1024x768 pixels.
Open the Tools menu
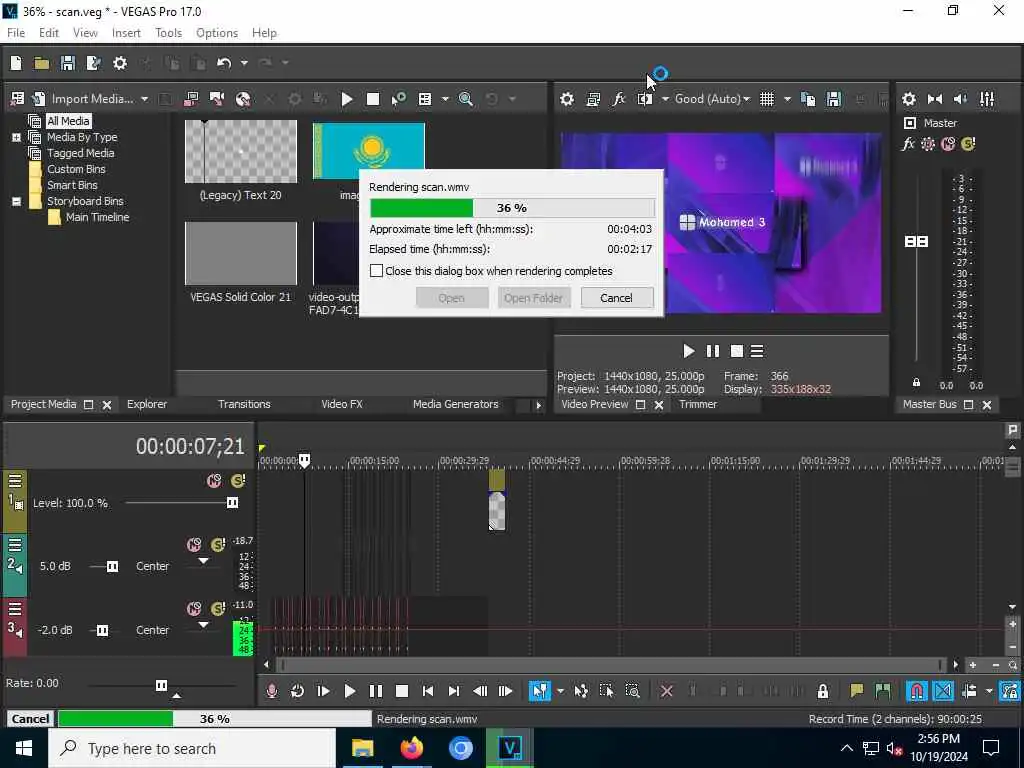pyautogui.click(x=168, y=33)
